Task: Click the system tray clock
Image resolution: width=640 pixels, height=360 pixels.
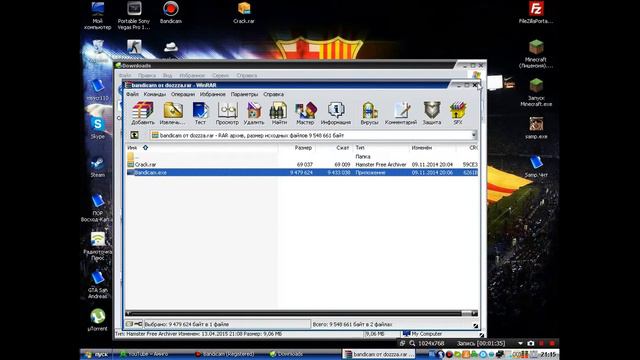Action: [548, 354]
